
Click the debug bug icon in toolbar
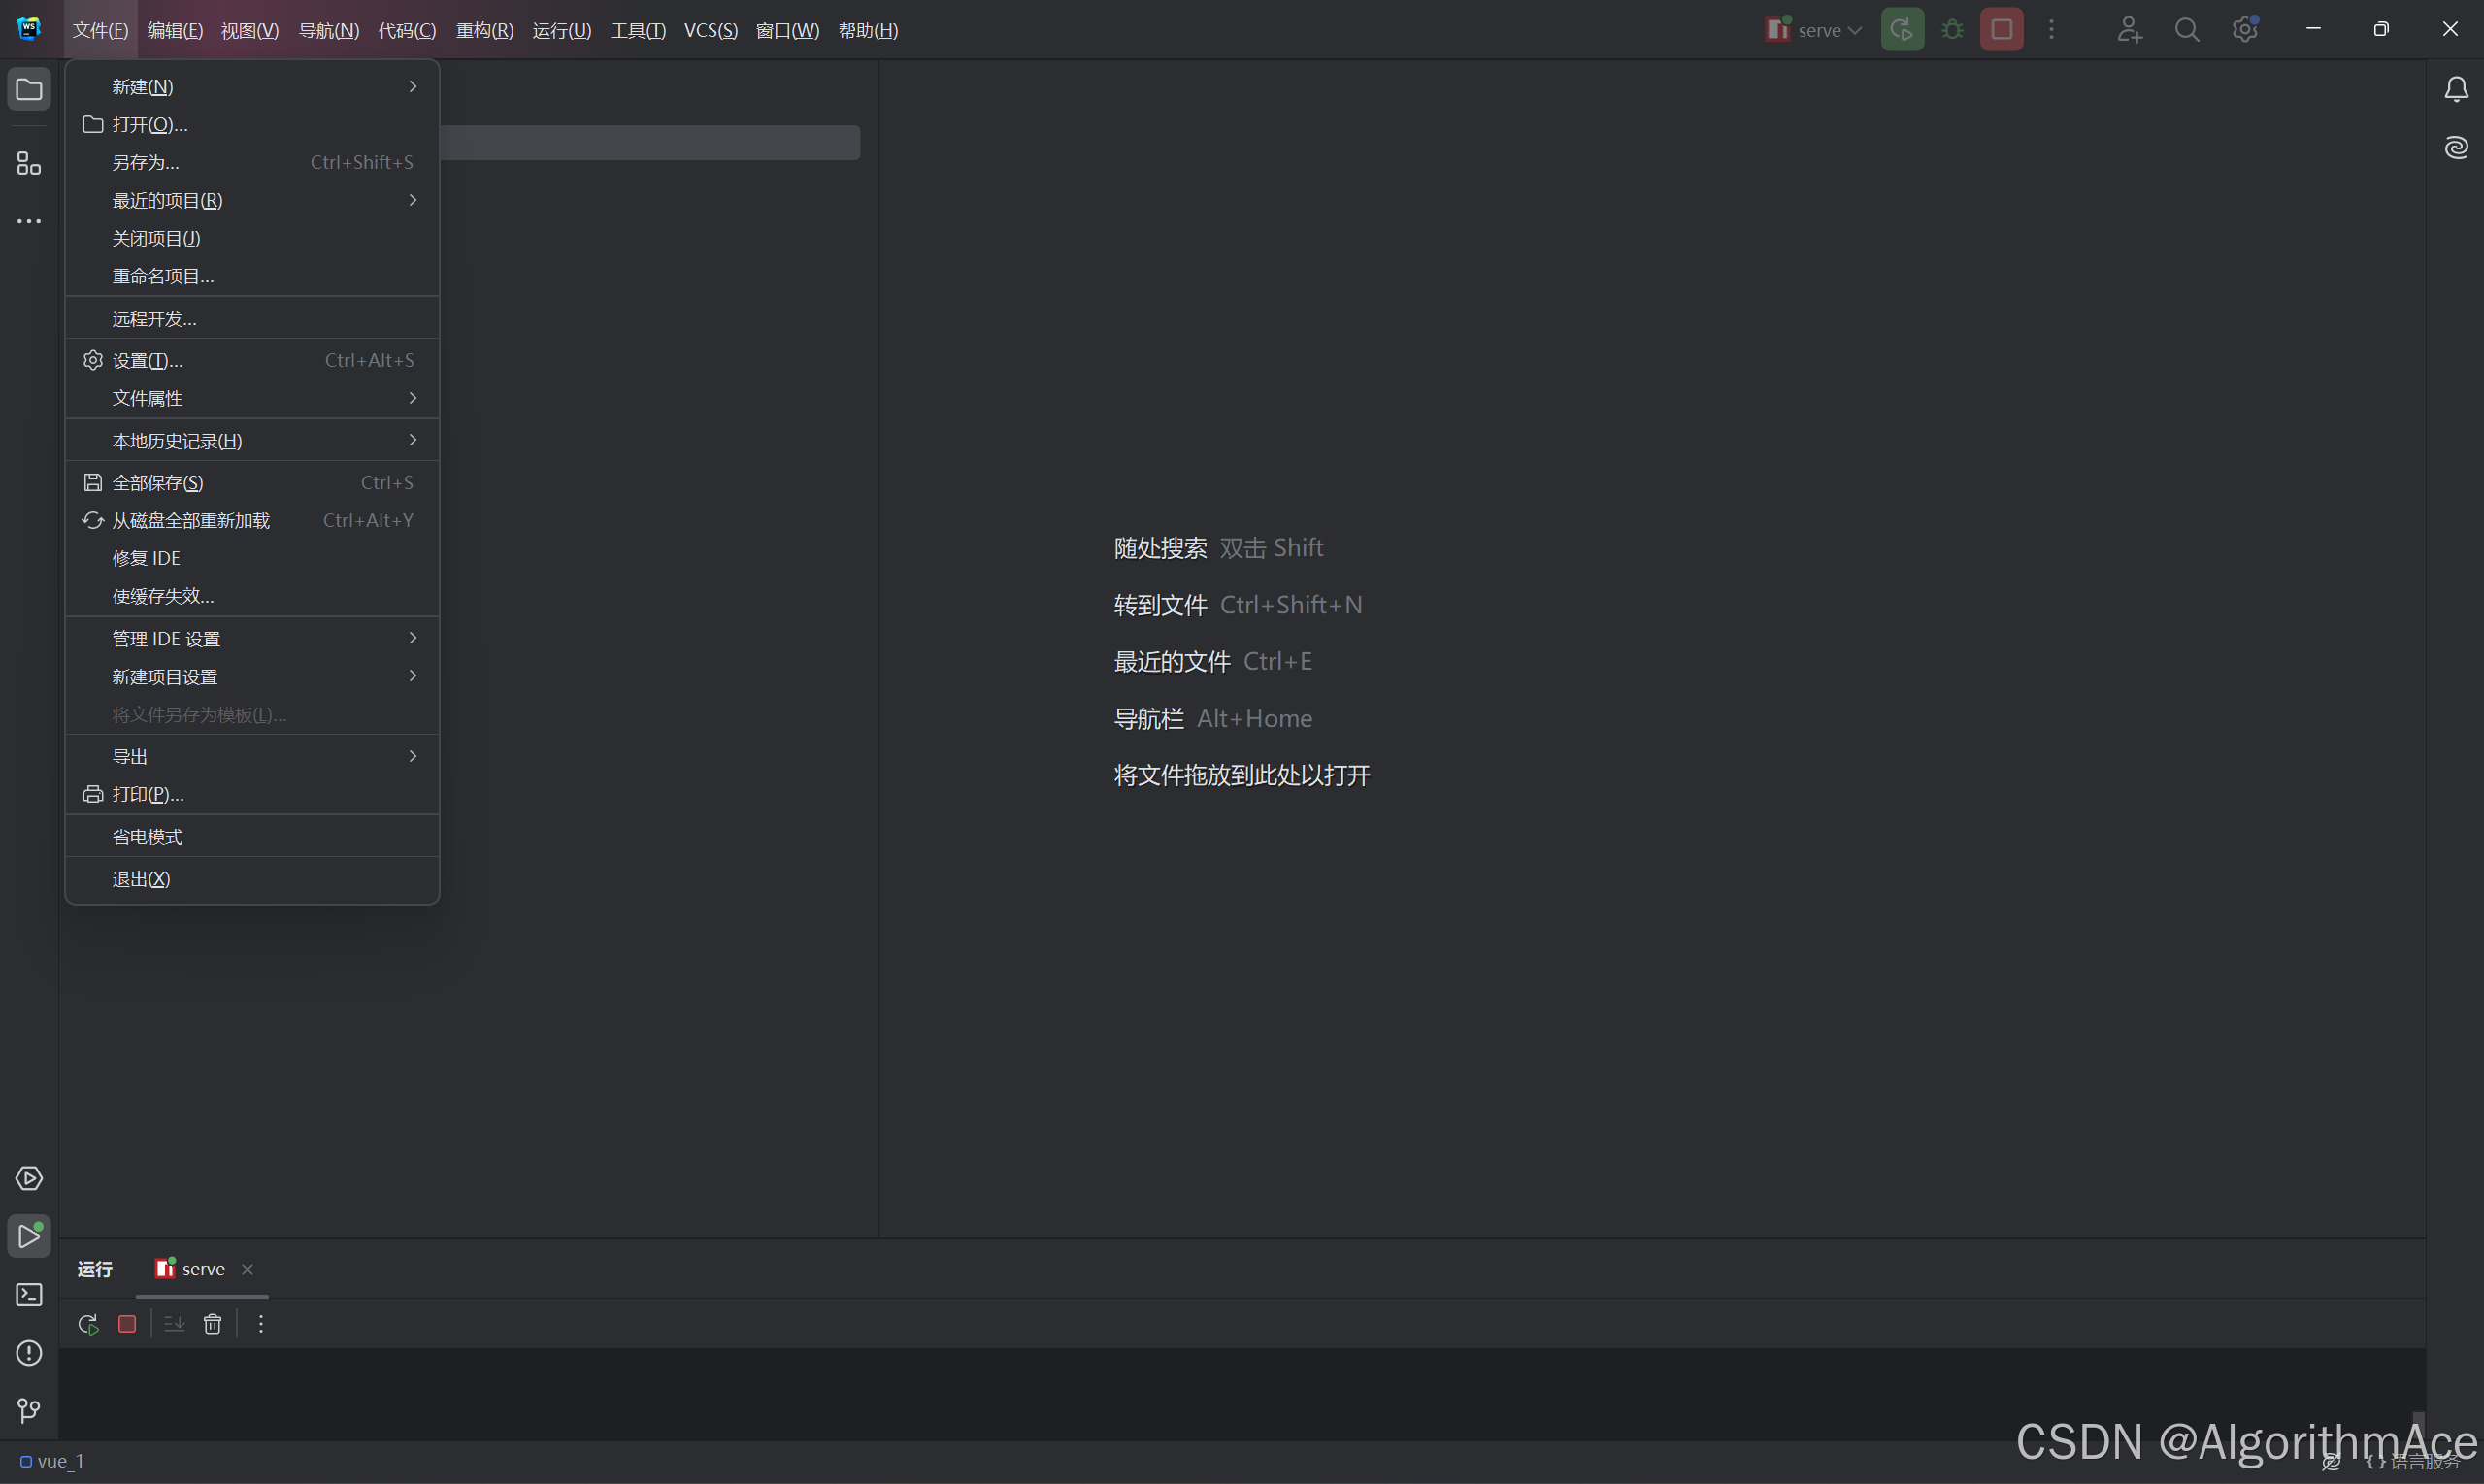click(x=1951, y=30)
